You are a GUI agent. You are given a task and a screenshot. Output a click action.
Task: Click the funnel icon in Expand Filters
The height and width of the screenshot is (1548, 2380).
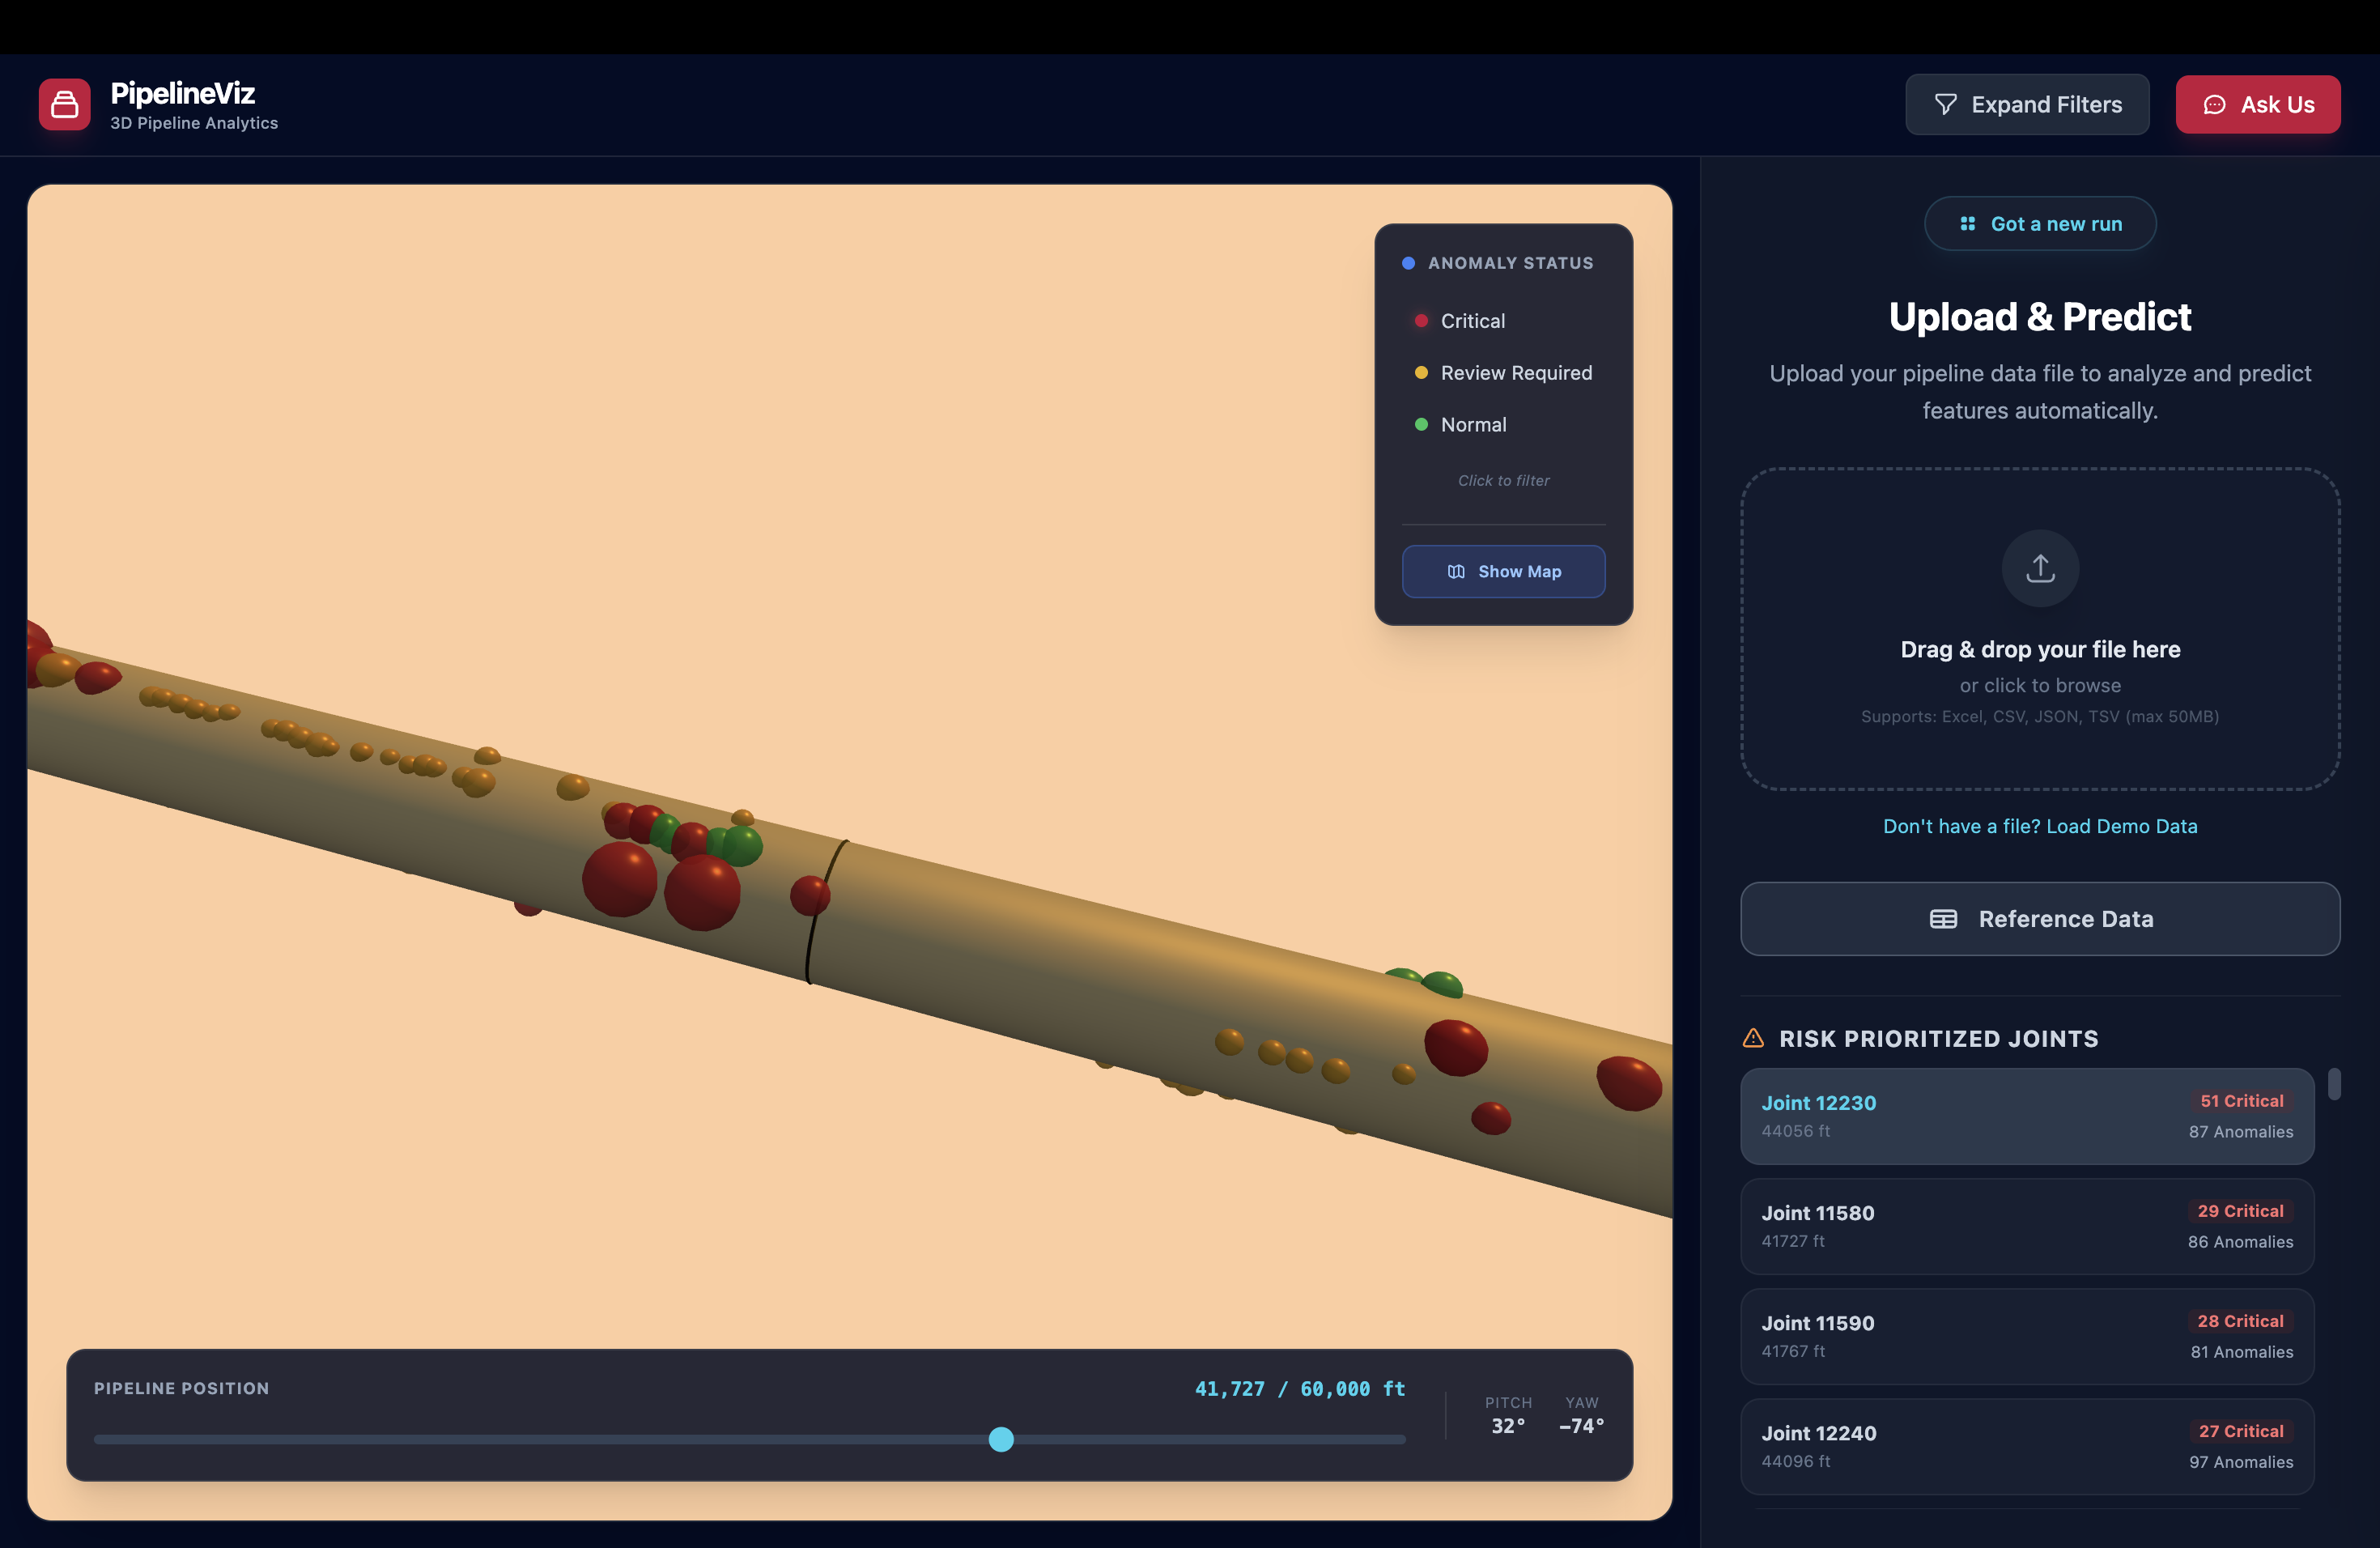[1945, 104]
